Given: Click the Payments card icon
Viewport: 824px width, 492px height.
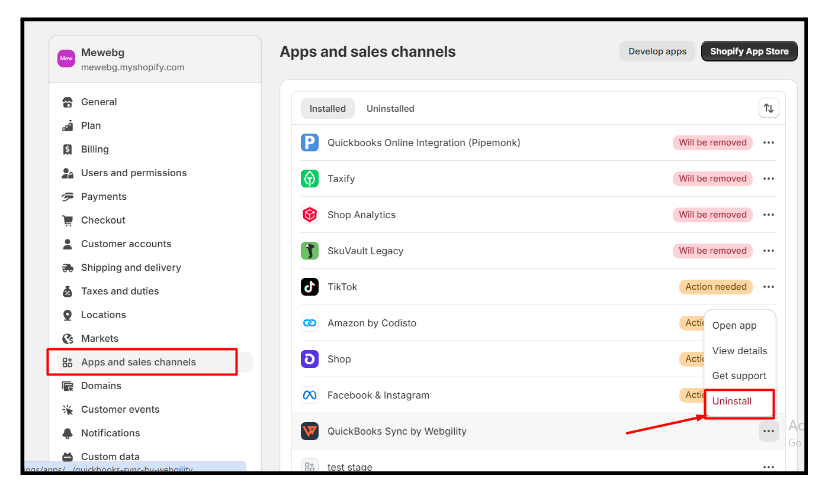Looking at the screenshot, I should (67, 197).
